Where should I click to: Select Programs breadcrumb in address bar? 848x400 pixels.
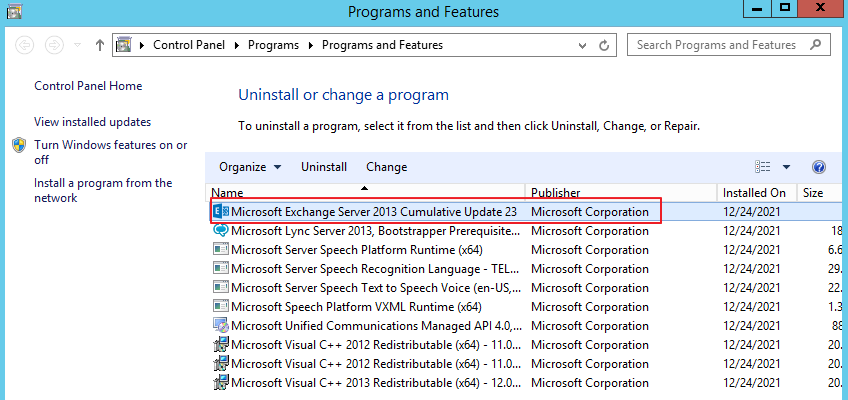[x=273, y=45]
